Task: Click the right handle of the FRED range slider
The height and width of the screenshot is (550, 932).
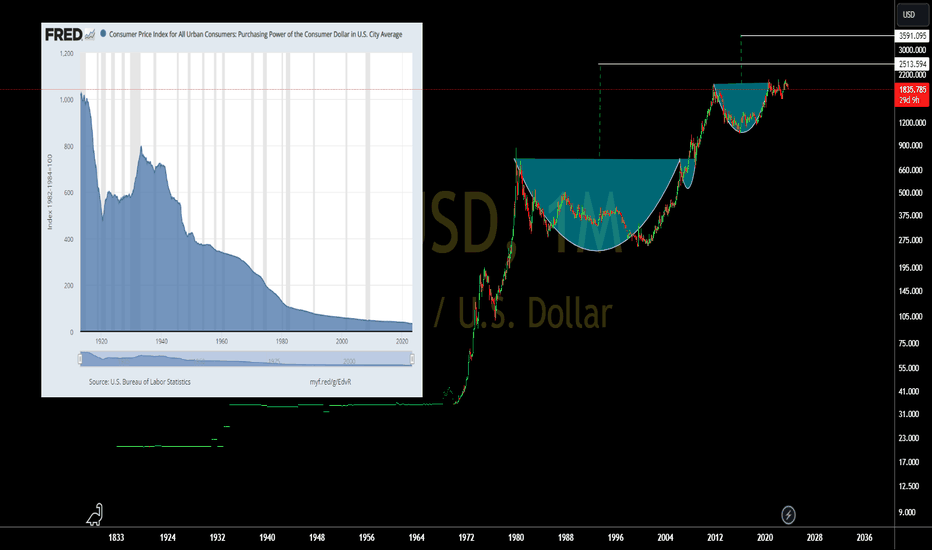Action: tap(412, 359)
